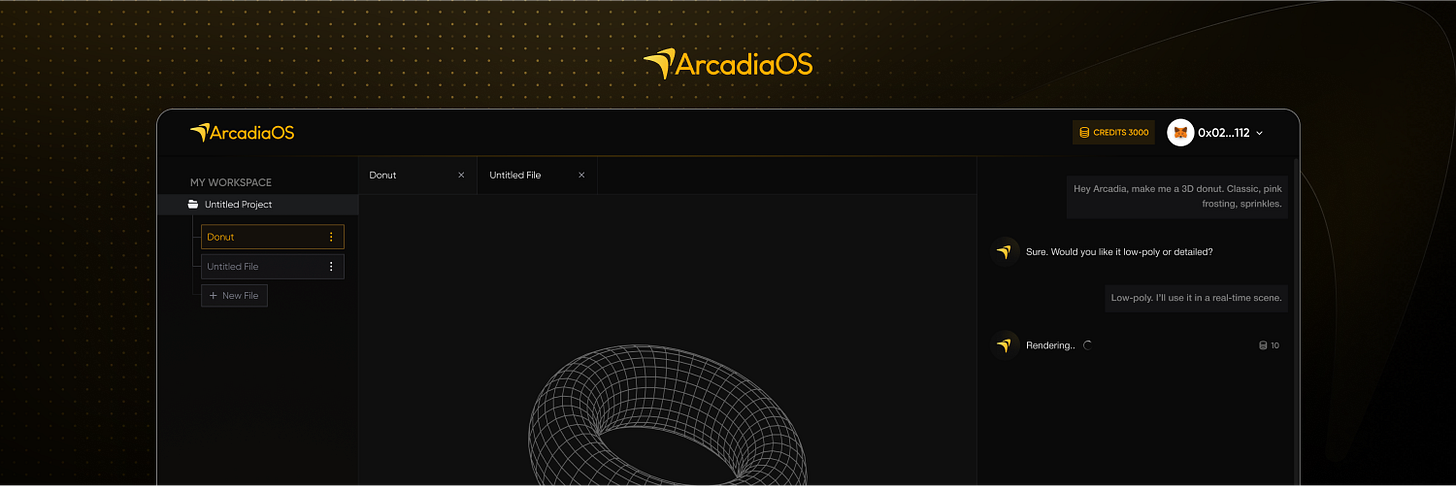Click the folder icon beside Untitled Project
Viewport: 1456px width, 486px height.
(x=193, y=204)
